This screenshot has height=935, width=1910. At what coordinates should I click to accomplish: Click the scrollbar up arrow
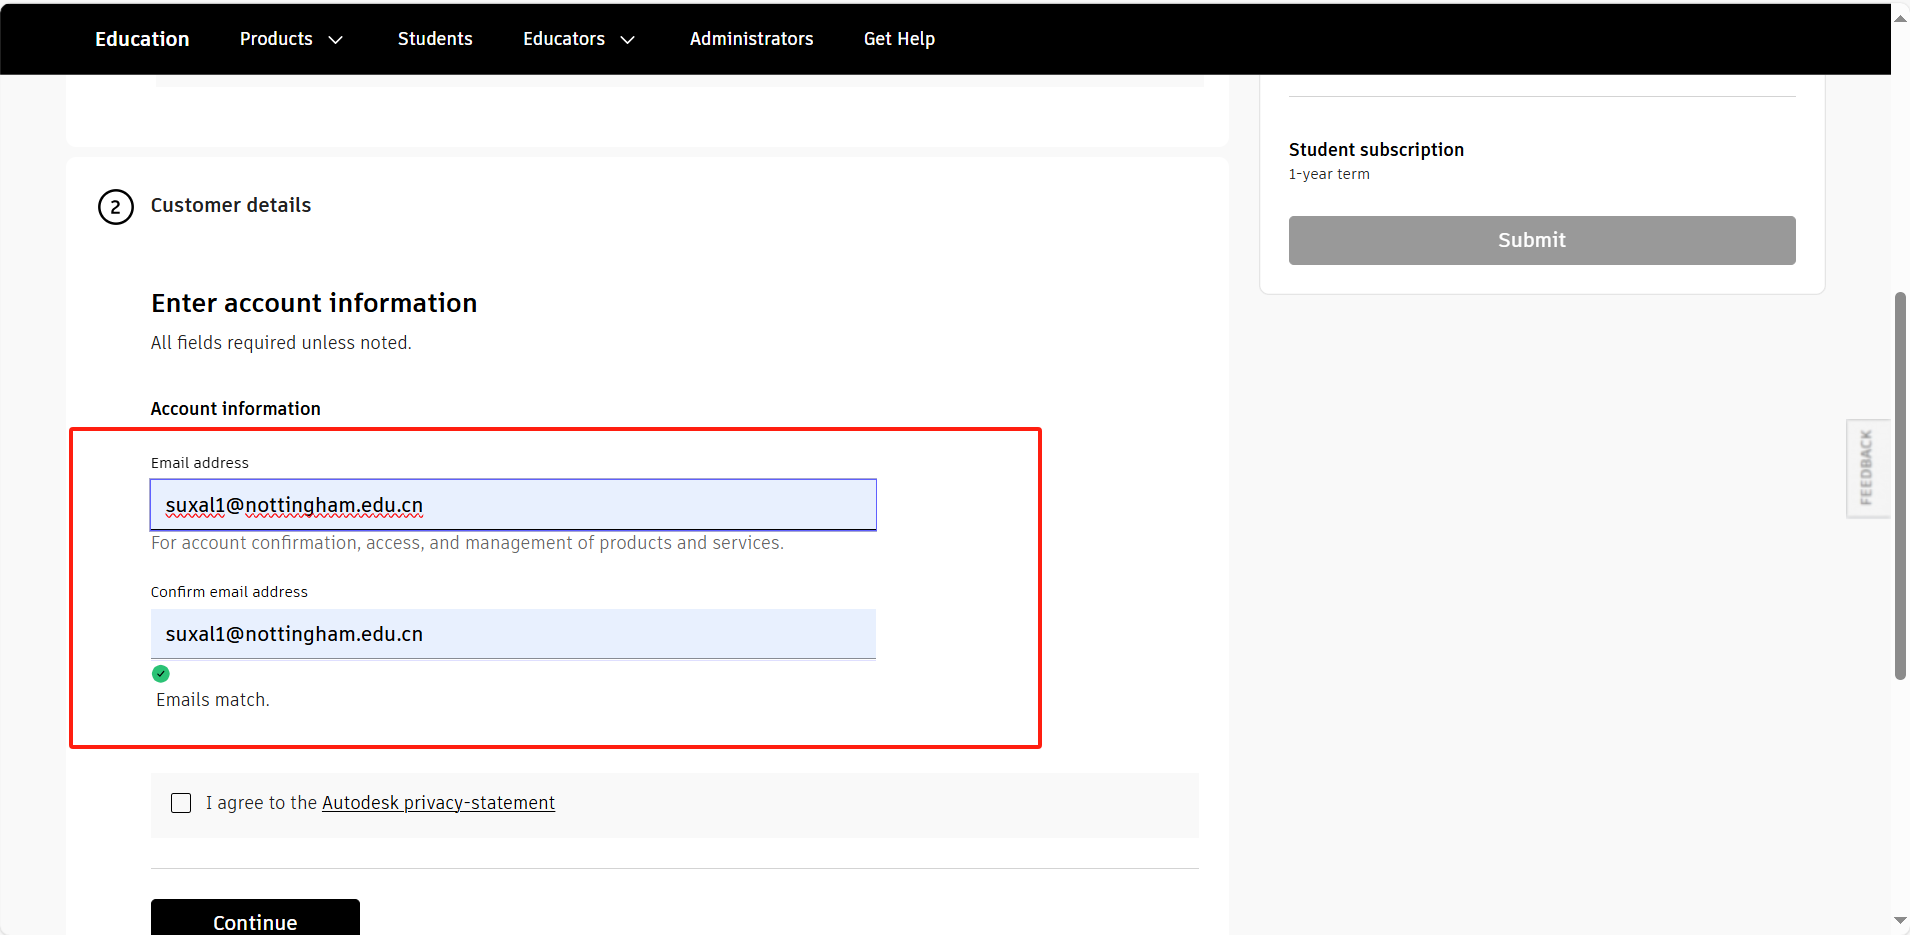[1900, 17]
